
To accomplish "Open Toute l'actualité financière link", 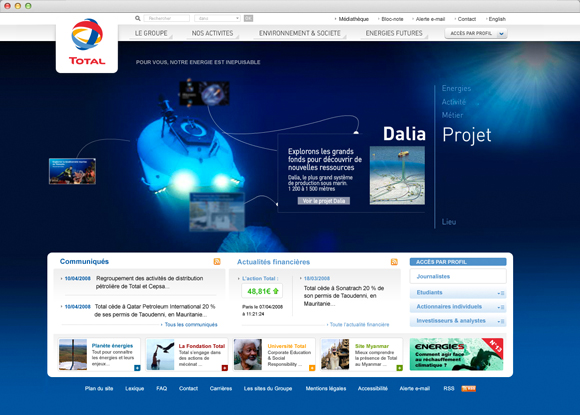I will [359, 324].
